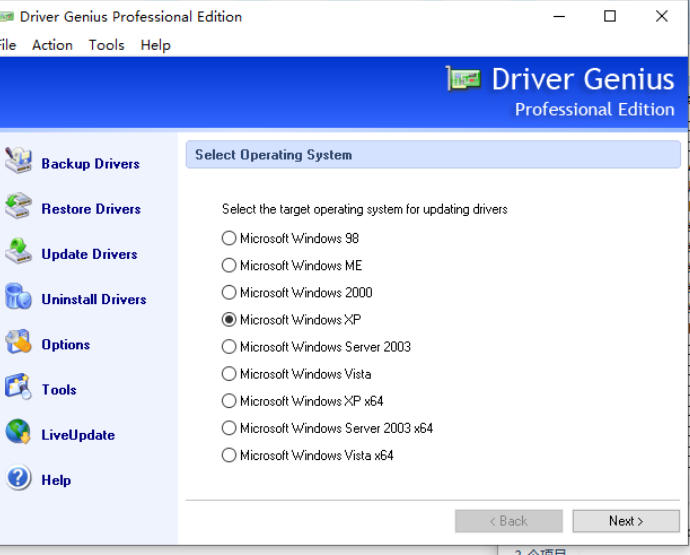Screen dimensions: 690x555
Task: Select Microsoft Windows XP x64 option
Action: [229, 401]
